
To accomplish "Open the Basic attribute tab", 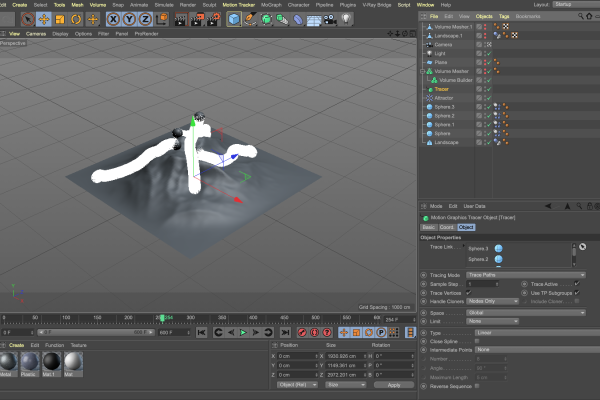I will tap(429, 227).
